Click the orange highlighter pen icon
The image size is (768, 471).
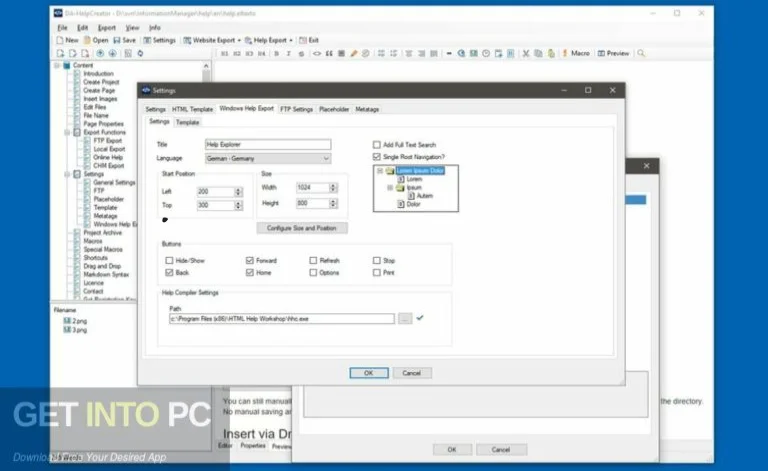(354, 53)
